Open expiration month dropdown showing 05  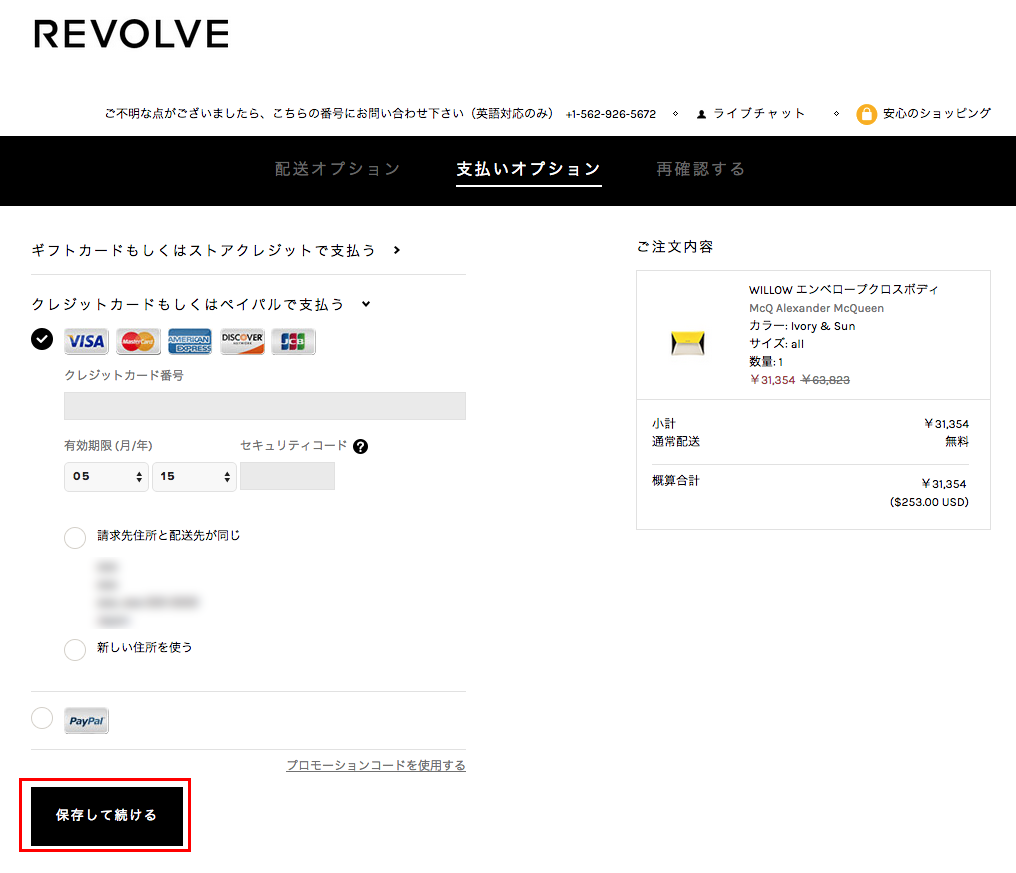coord(106,476)
